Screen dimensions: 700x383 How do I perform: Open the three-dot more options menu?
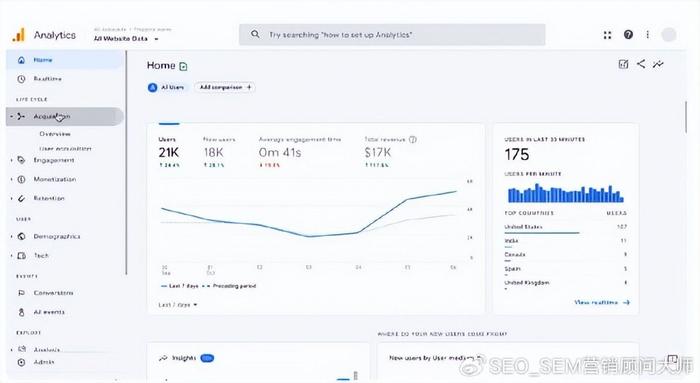(647, 34)
